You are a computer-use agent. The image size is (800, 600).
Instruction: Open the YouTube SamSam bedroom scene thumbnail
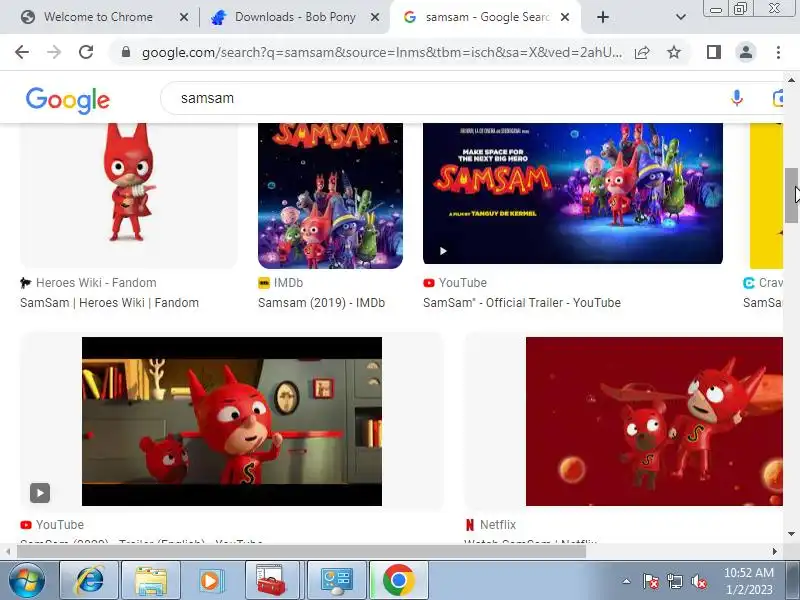232,421
